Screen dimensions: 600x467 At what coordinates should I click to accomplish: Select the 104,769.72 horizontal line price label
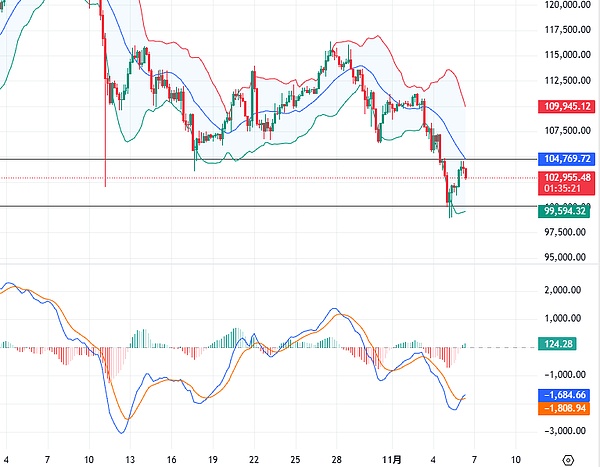point(567,158)
